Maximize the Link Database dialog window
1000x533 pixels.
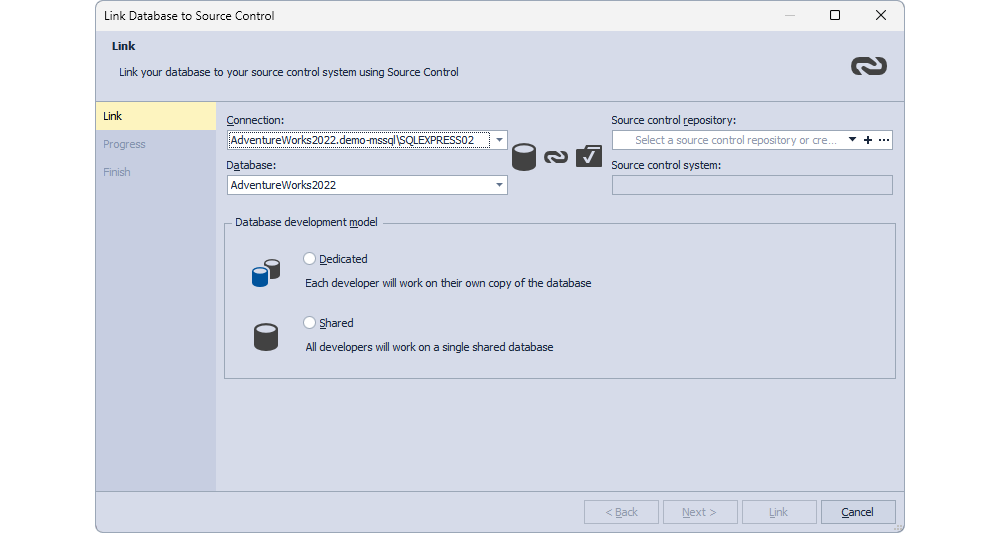[835, 15]
